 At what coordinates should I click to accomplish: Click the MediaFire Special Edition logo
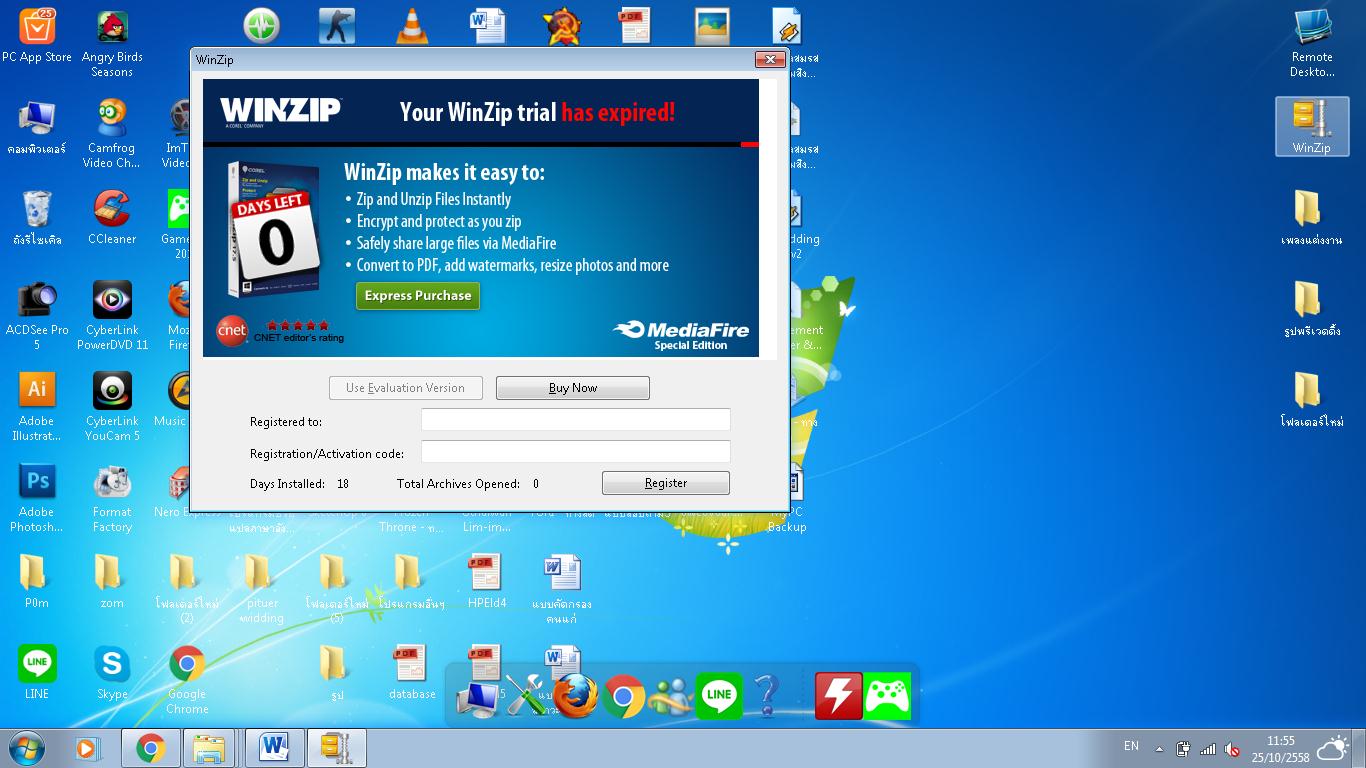(x=682, y=334)
